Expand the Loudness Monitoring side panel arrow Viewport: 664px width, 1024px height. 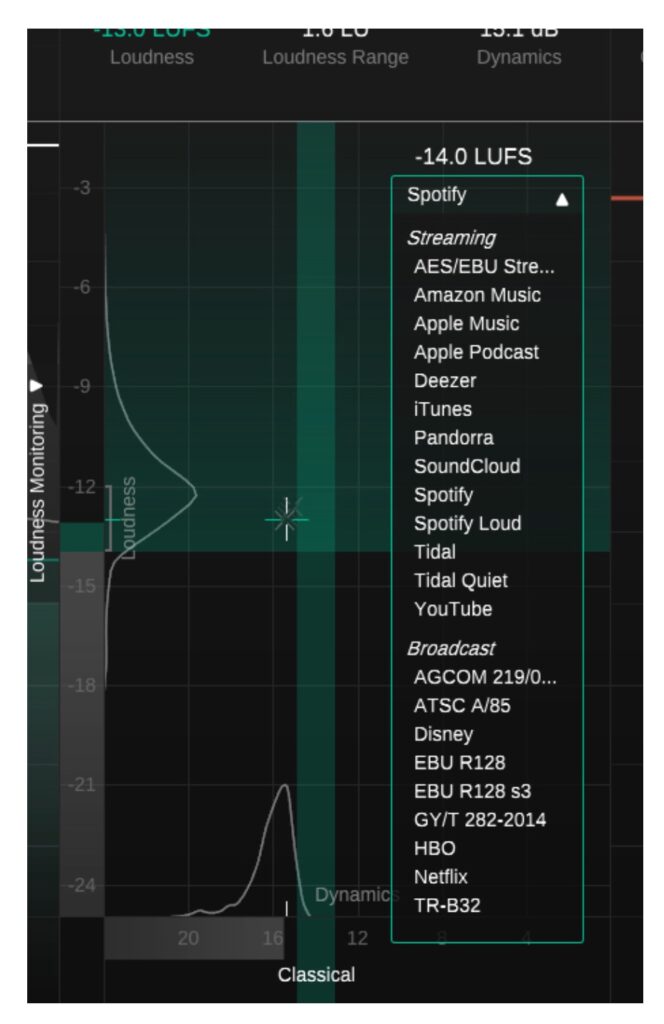(x=37, y=385)
